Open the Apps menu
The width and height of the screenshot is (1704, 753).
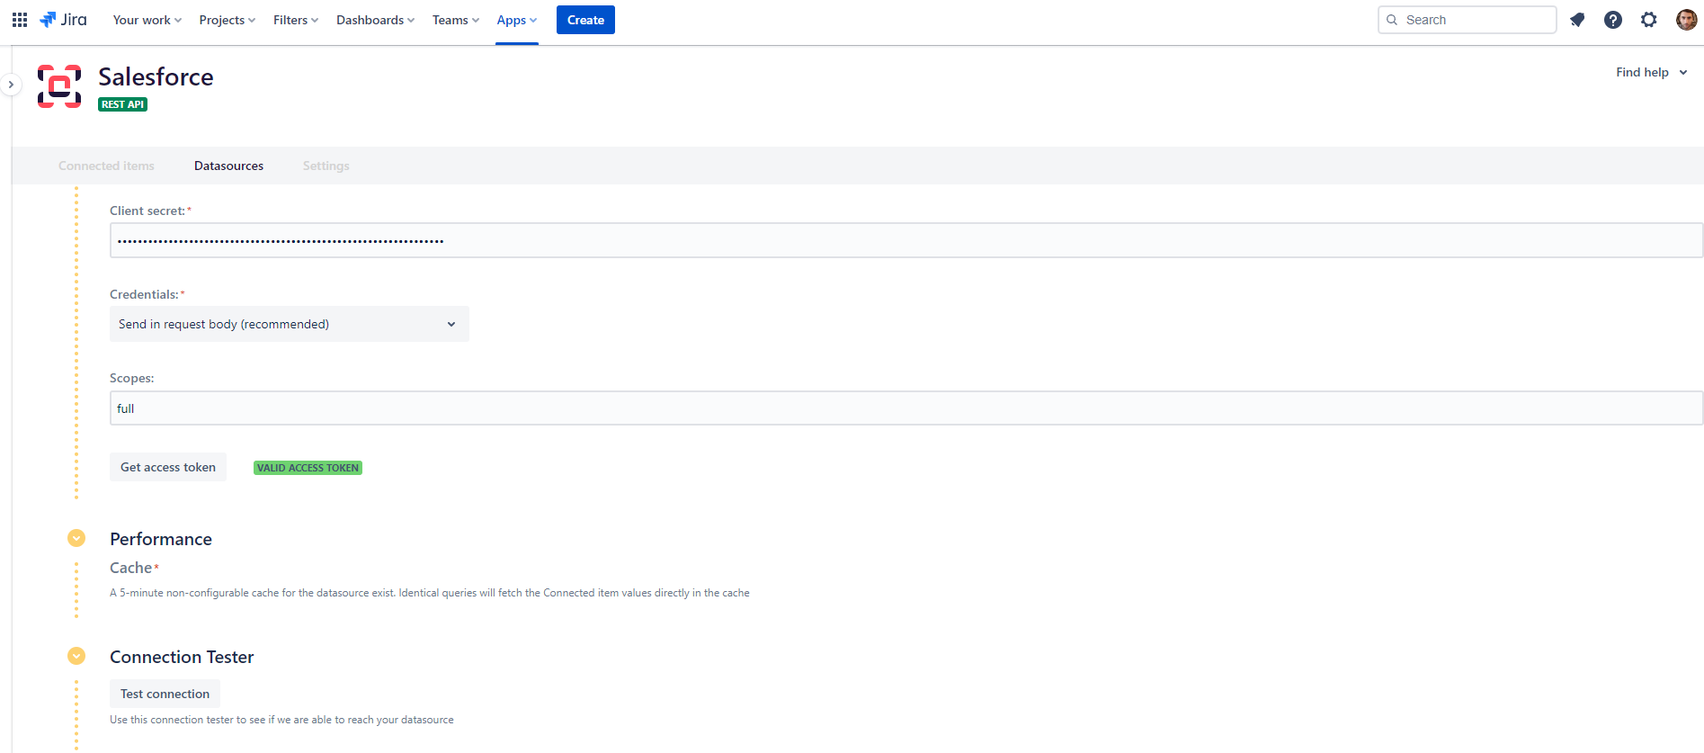pyautogui.click(x=516, y=20)
